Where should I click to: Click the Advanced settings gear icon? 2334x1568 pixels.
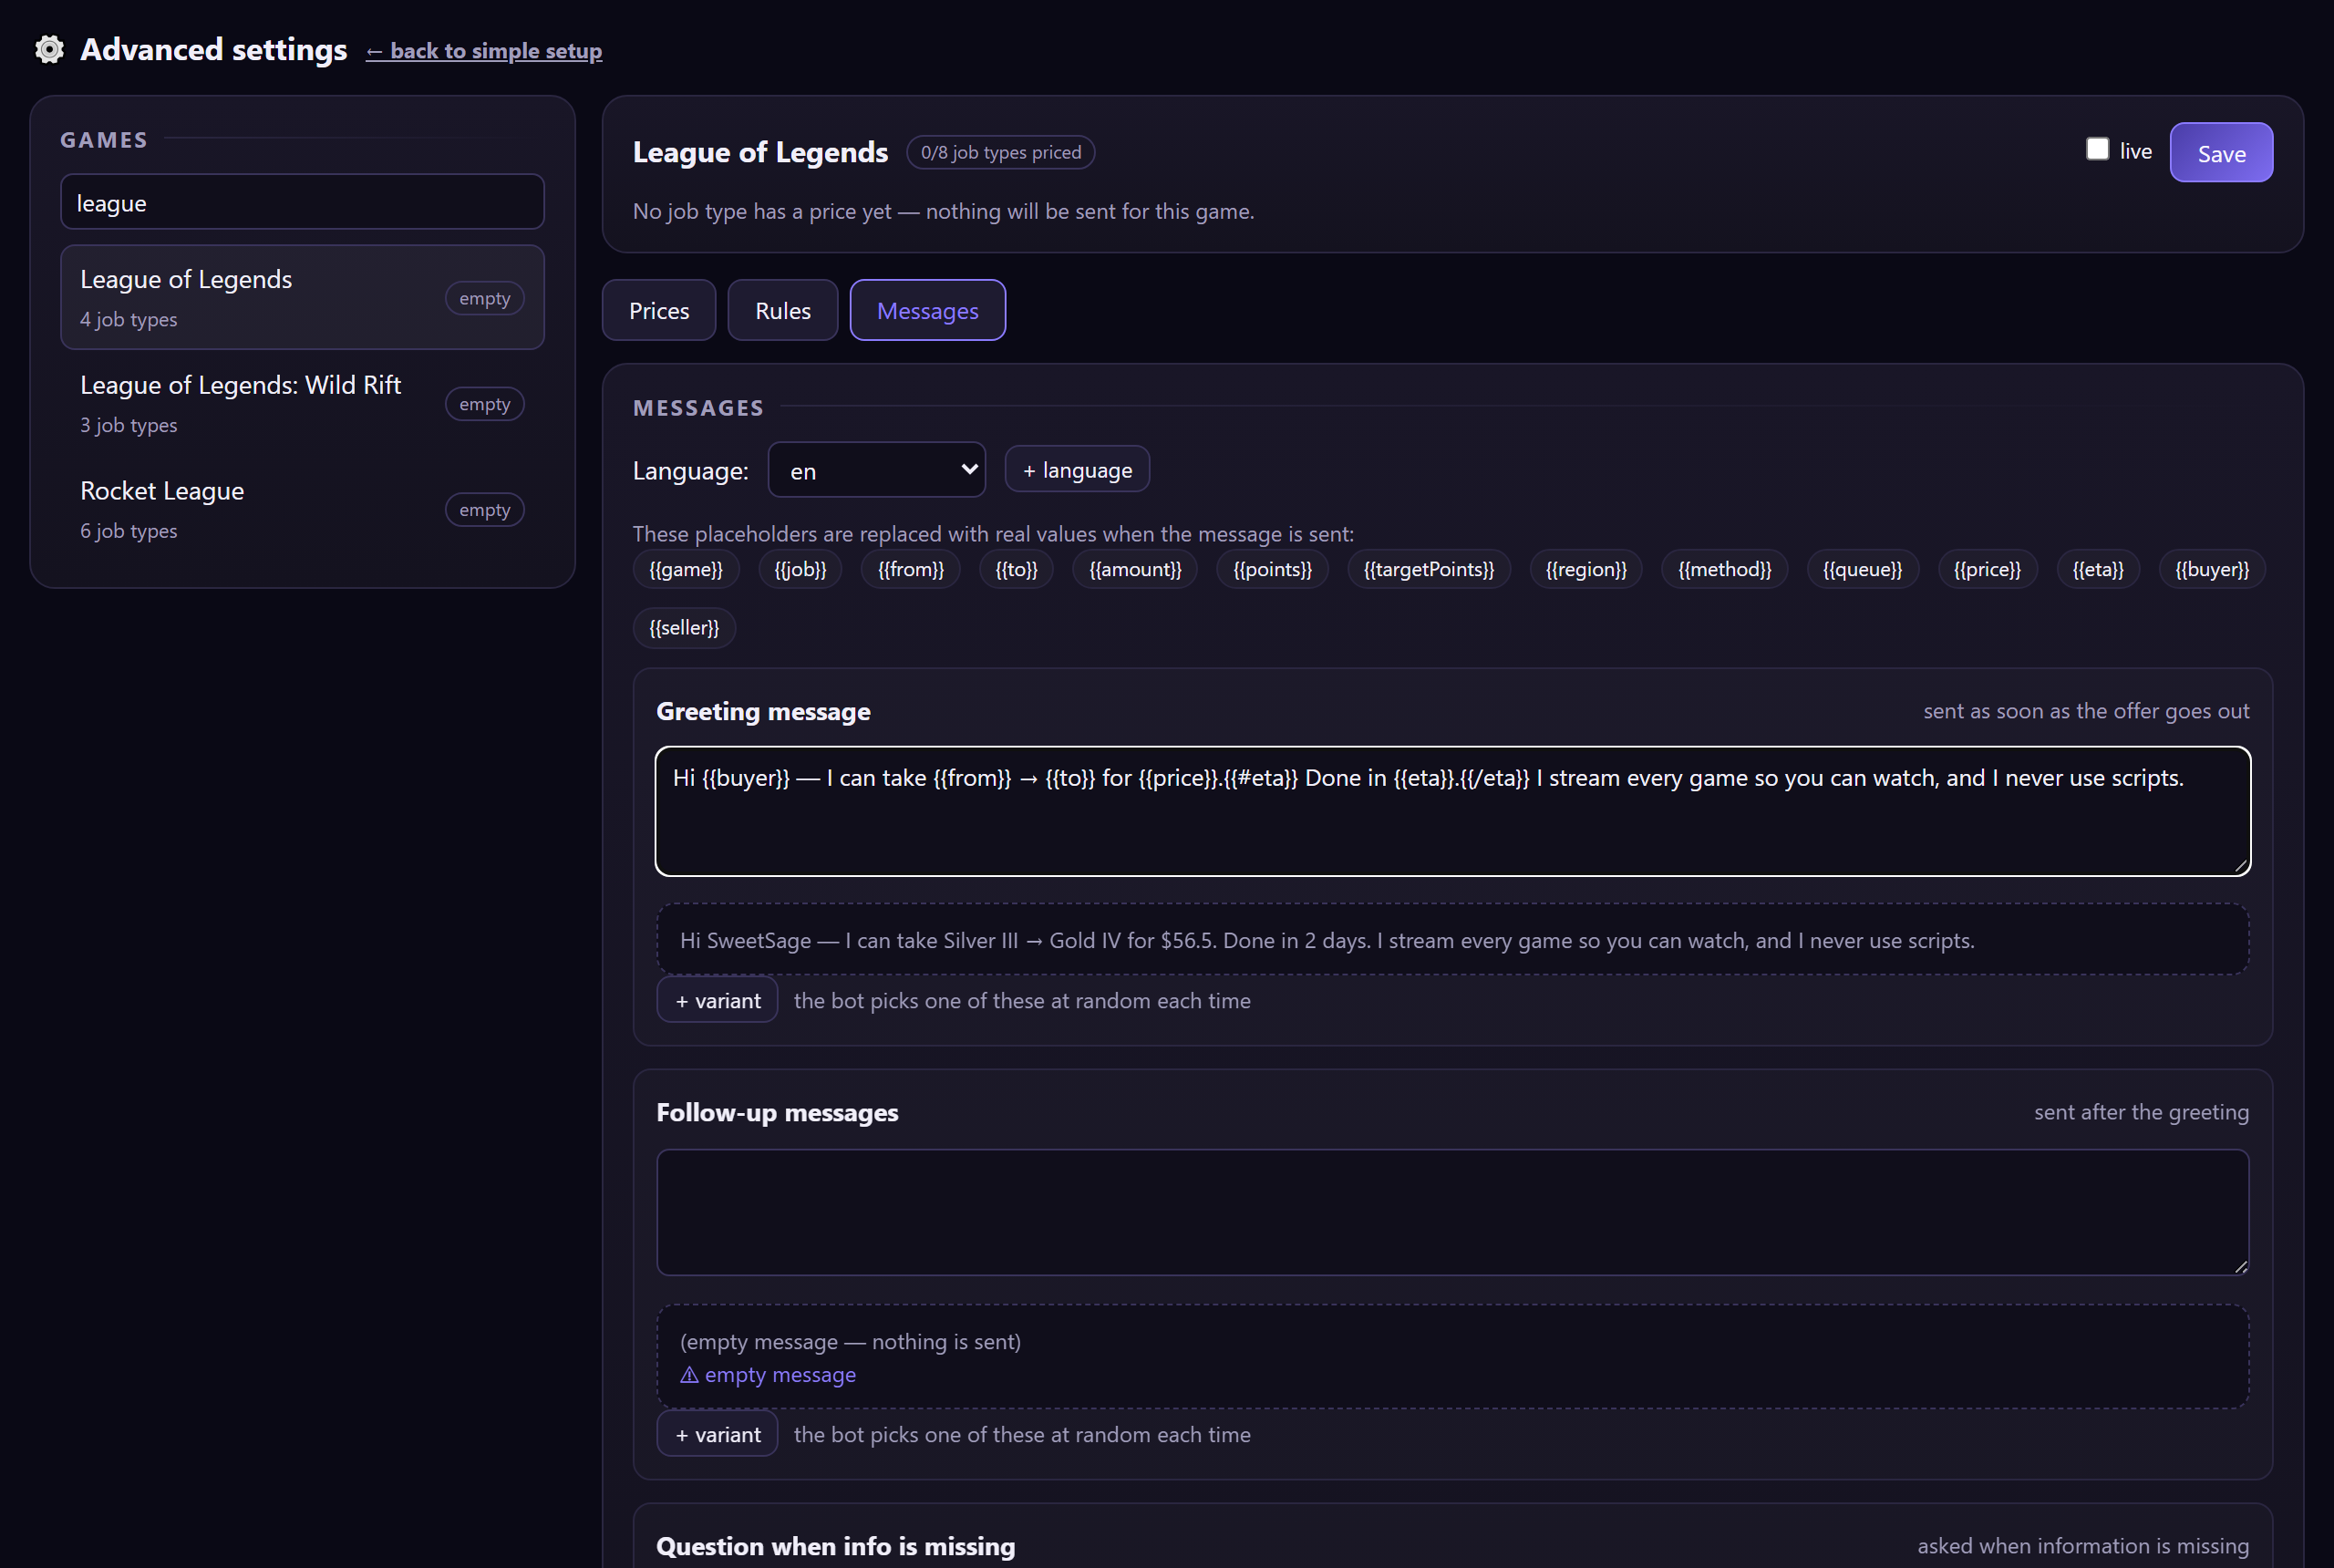point(49,49)
